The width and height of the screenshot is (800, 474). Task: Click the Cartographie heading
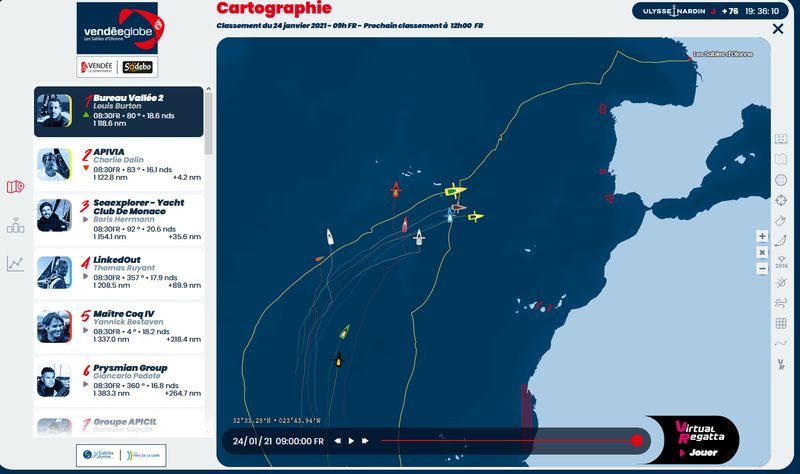pyautogui.click(x=274, y=8)
